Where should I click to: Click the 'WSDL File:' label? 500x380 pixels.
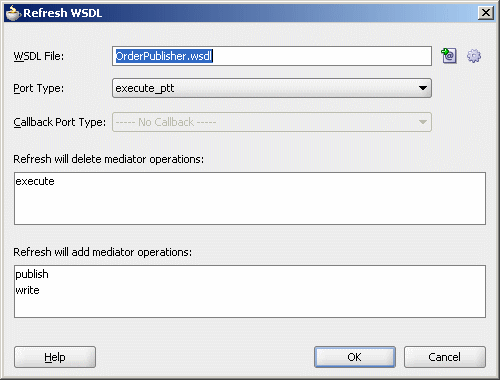coord(39,56)
